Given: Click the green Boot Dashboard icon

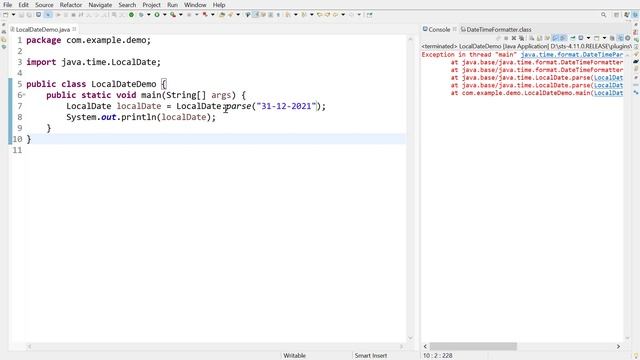Looking at the screenshot, I should [131, 15].
